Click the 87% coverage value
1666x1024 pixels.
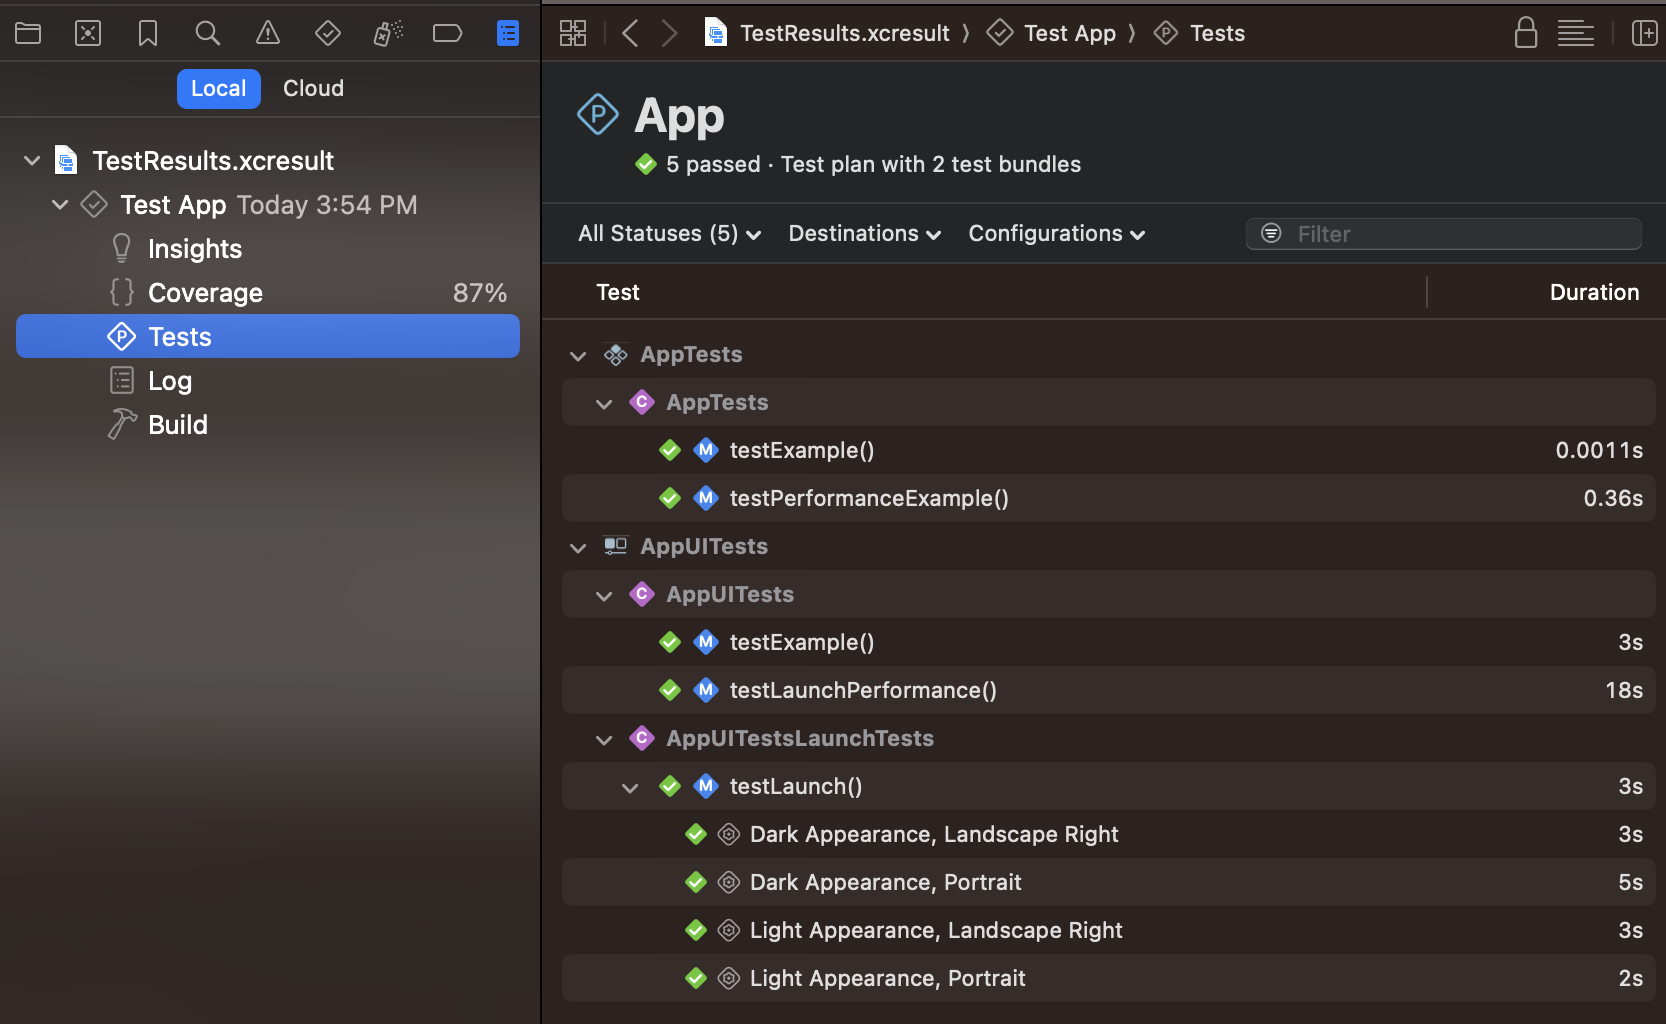pyautogui.click(x=480, y=292)
